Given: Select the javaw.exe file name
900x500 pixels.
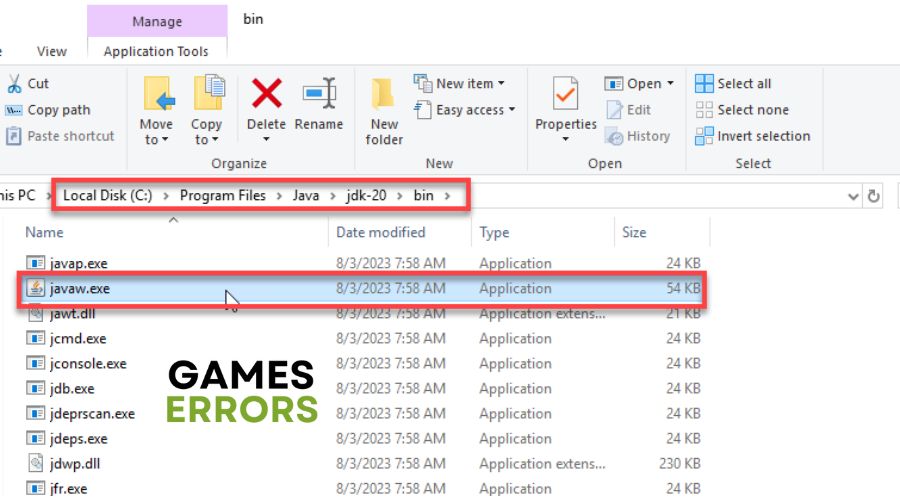Looking at the screenshot, I should pyautogui.click(x=79, y=288).
